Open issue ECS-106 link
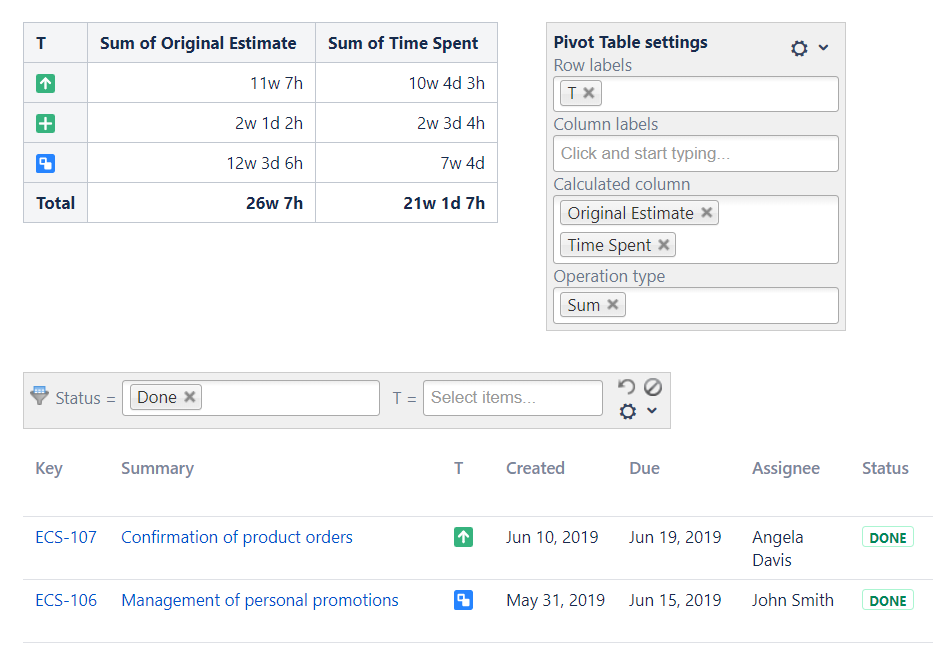Viewport: 933px width, 651px height. (66, 600)
